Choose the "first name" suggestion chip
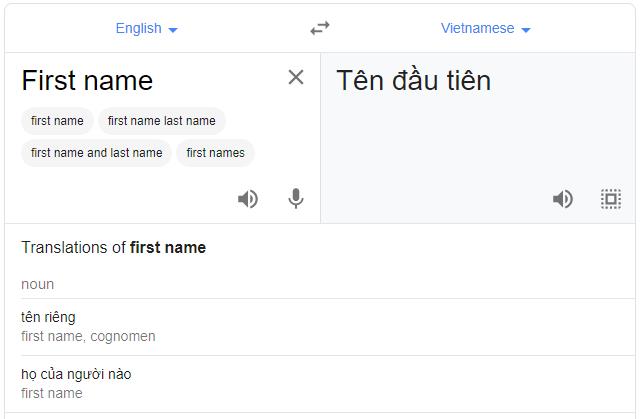The image size is (642, 419). pyautogui.click(x=57, y=121)
